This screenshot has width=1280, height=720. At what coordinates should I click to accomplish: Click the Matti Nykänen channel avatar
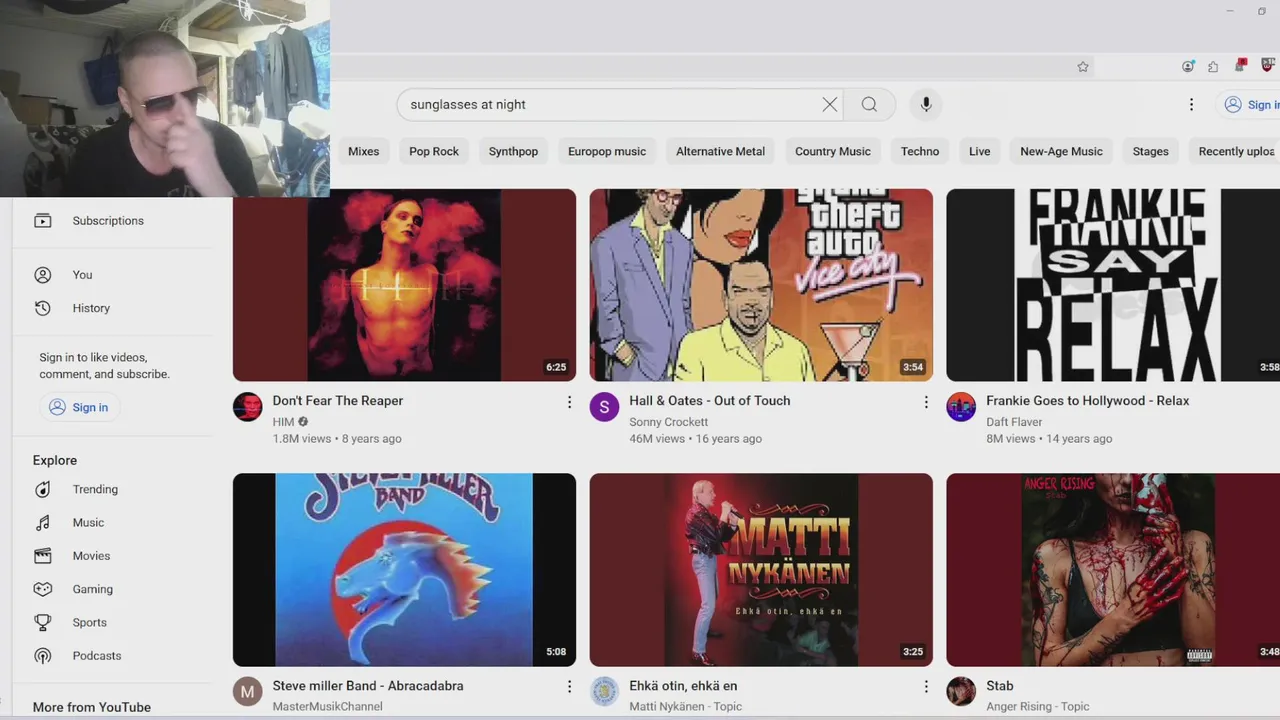[604, 691]
